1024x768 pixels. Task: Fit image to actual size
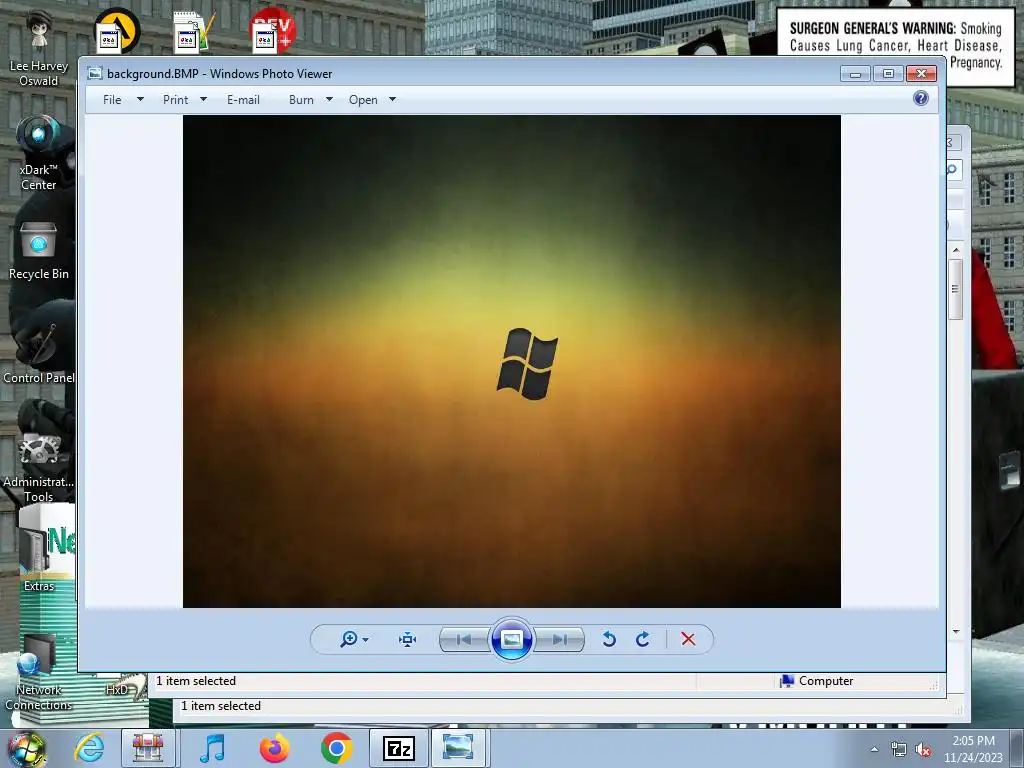click(408, 639)
